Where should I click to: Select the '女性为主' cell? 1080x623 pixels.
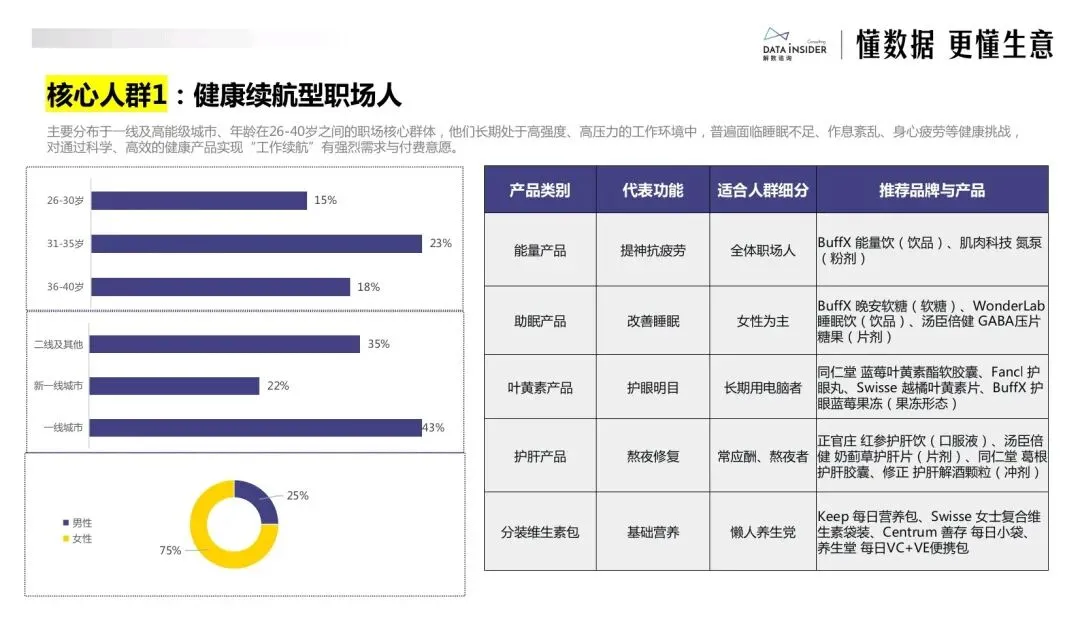763,321
